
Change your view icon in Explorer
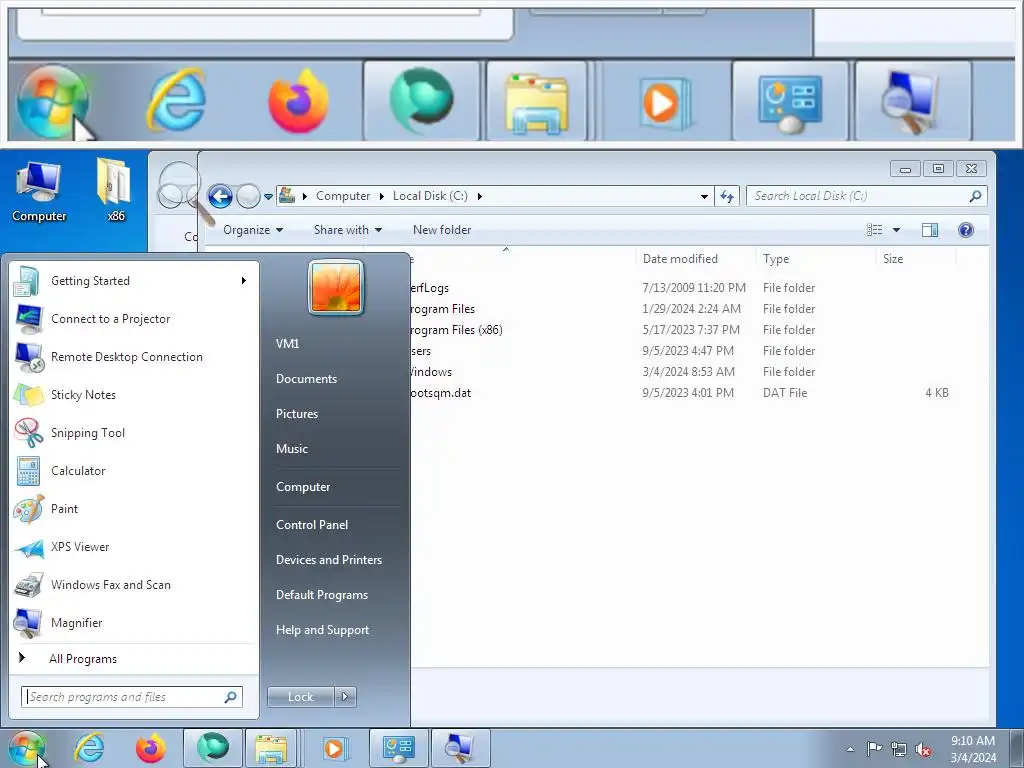pos(875,230)
